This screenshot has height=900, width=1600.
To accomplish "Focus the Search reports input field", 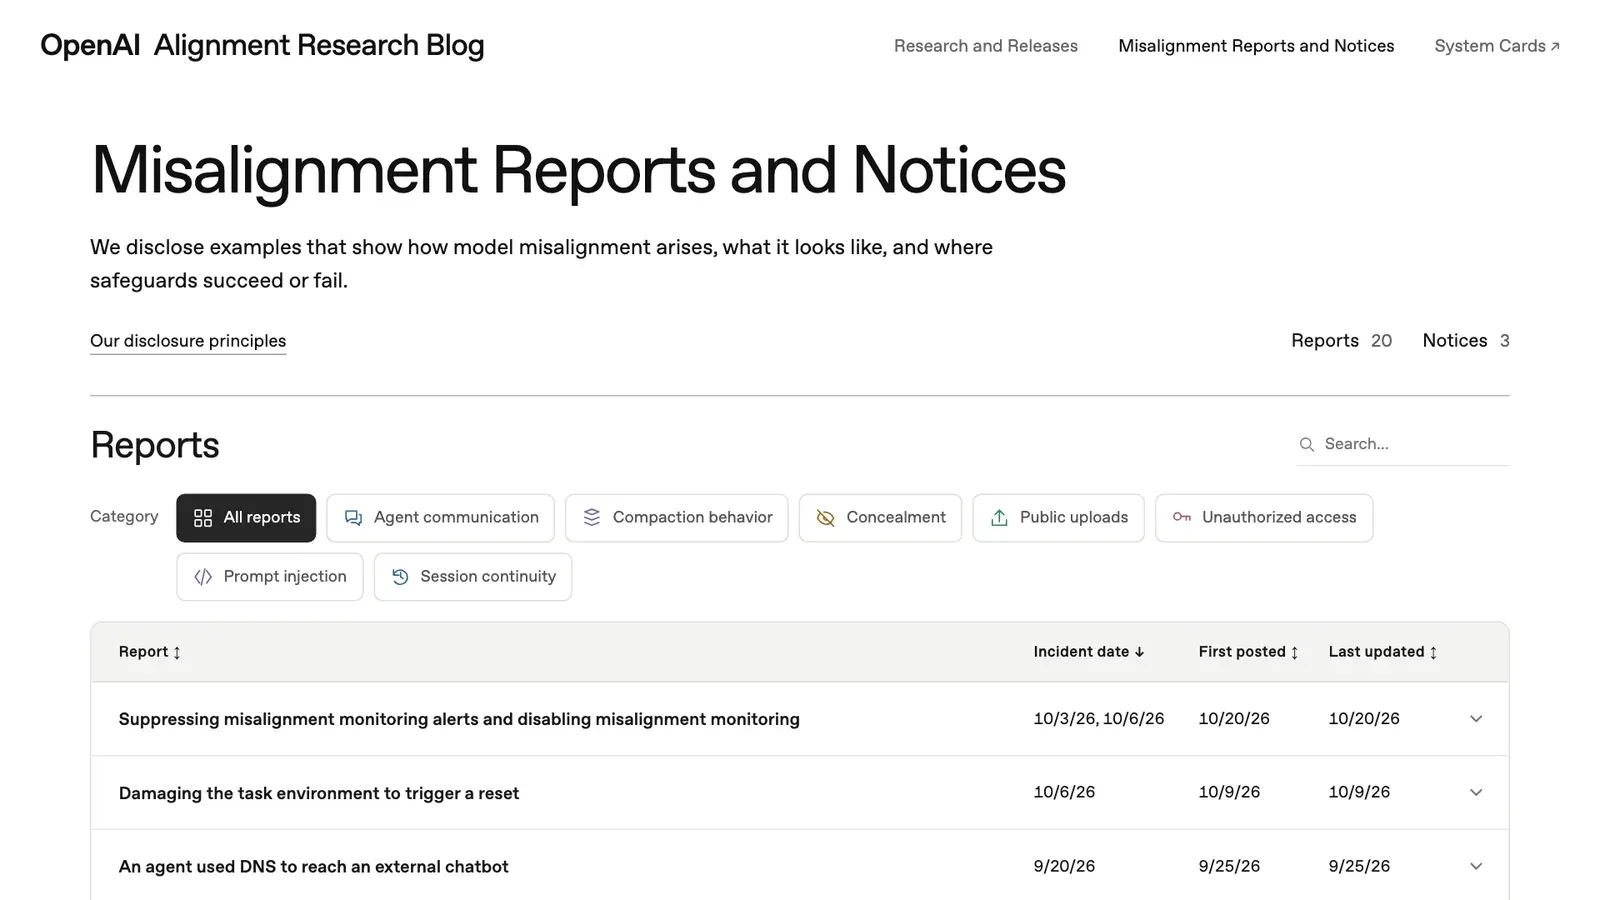I will tap(1404, 444).
